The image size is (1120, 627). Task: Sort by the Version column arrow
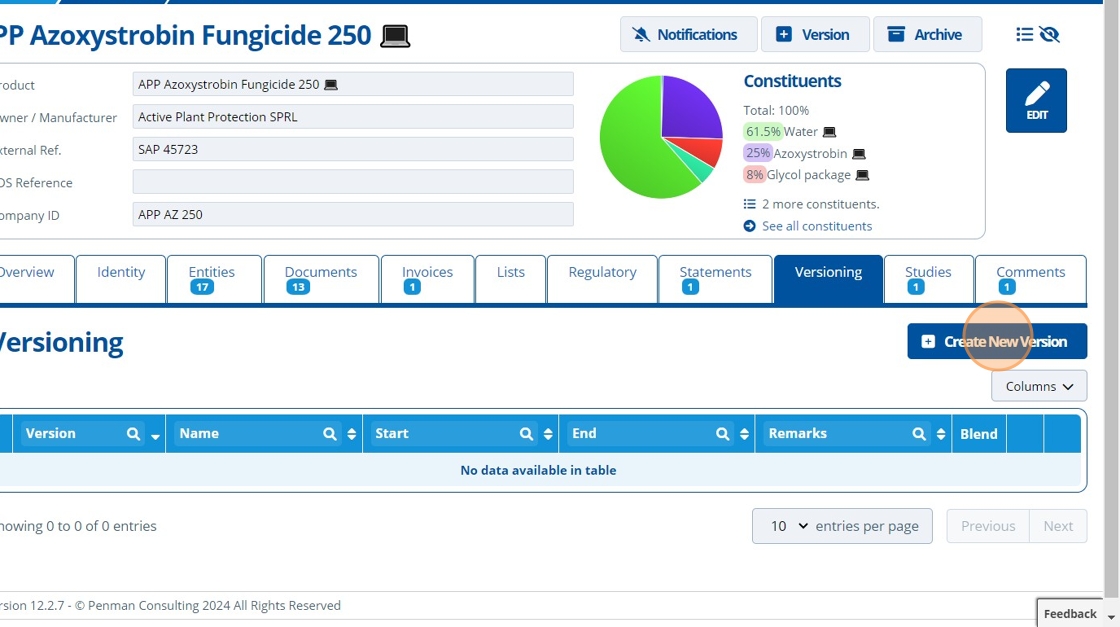[x=155, y=435]
